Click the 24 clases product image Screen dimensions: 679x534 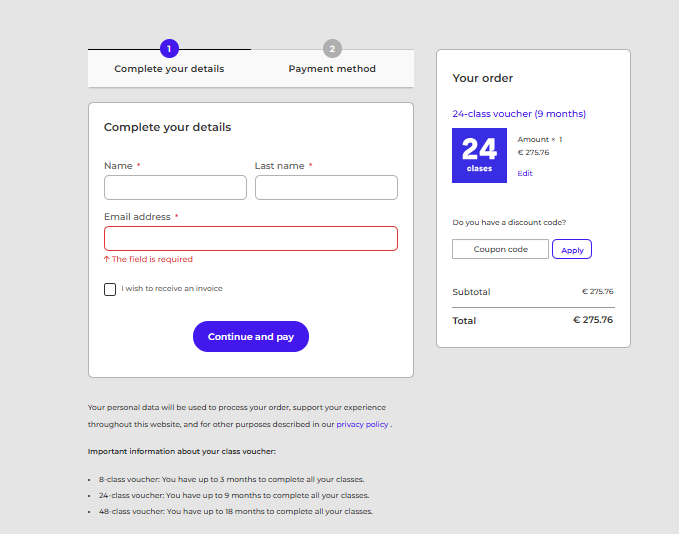479,155
